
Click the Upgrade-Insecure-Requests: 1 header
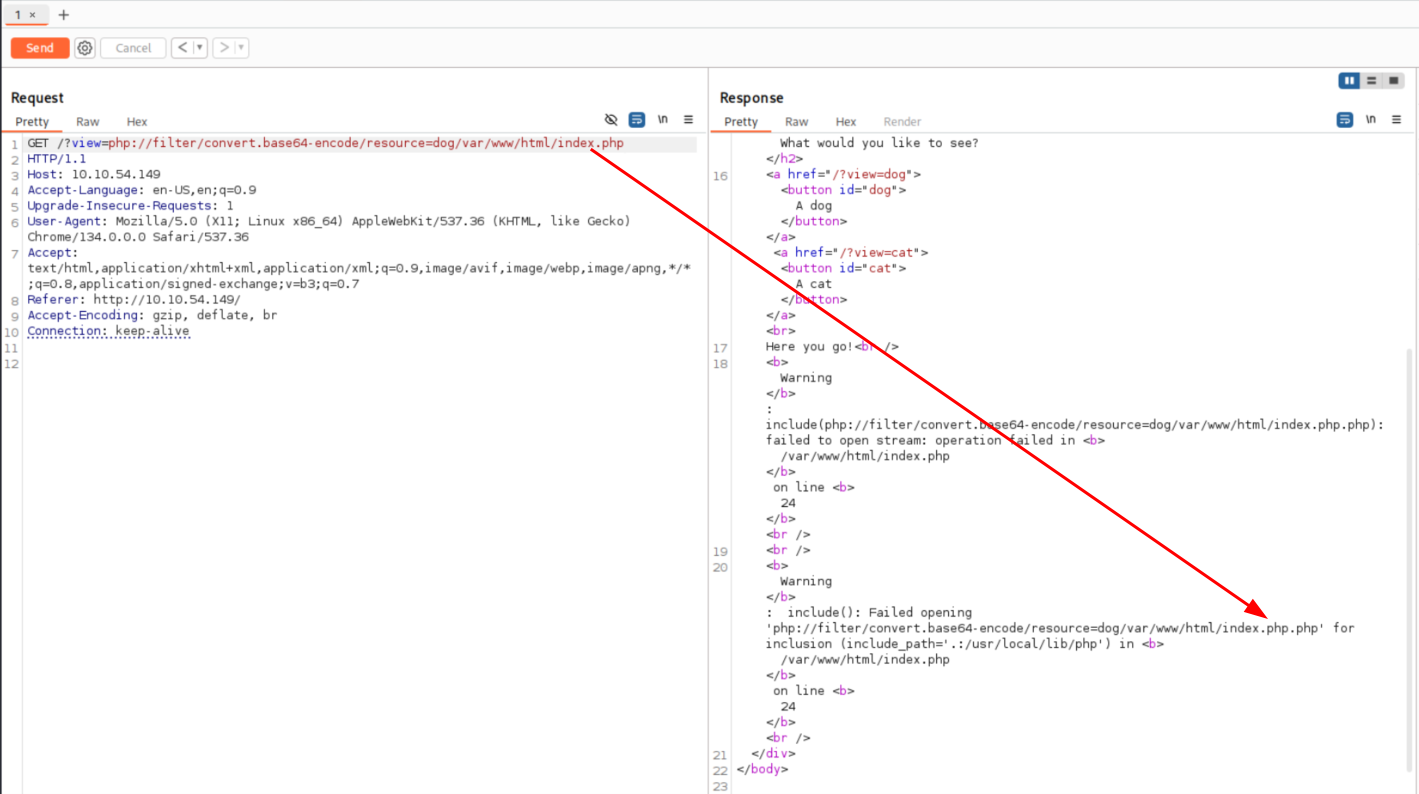click(130, 206)
